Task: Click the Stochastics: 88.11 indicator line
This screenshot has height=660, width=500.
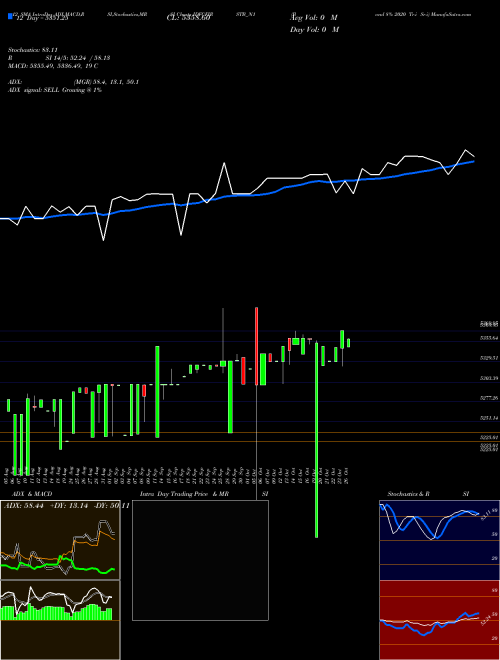Action: [33, 50]
